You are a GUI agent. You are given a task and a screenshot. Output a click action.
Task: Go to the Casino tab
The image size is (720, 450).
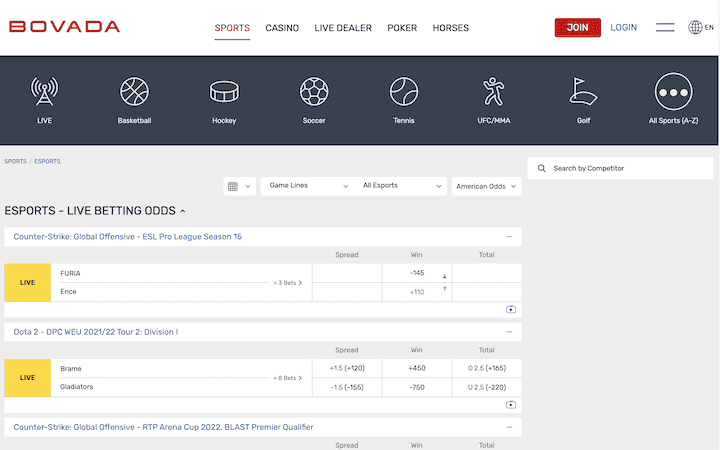coord(282,28)
